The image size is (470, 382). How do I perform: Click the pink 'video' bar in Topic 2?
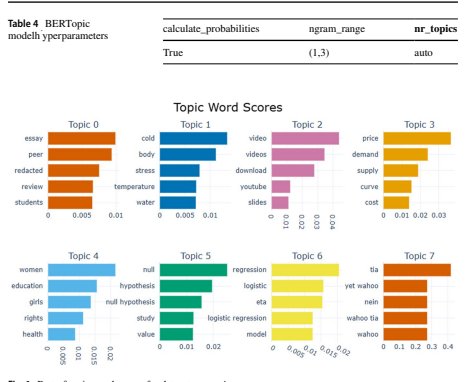pyautogui.click(x=305, y=138)
